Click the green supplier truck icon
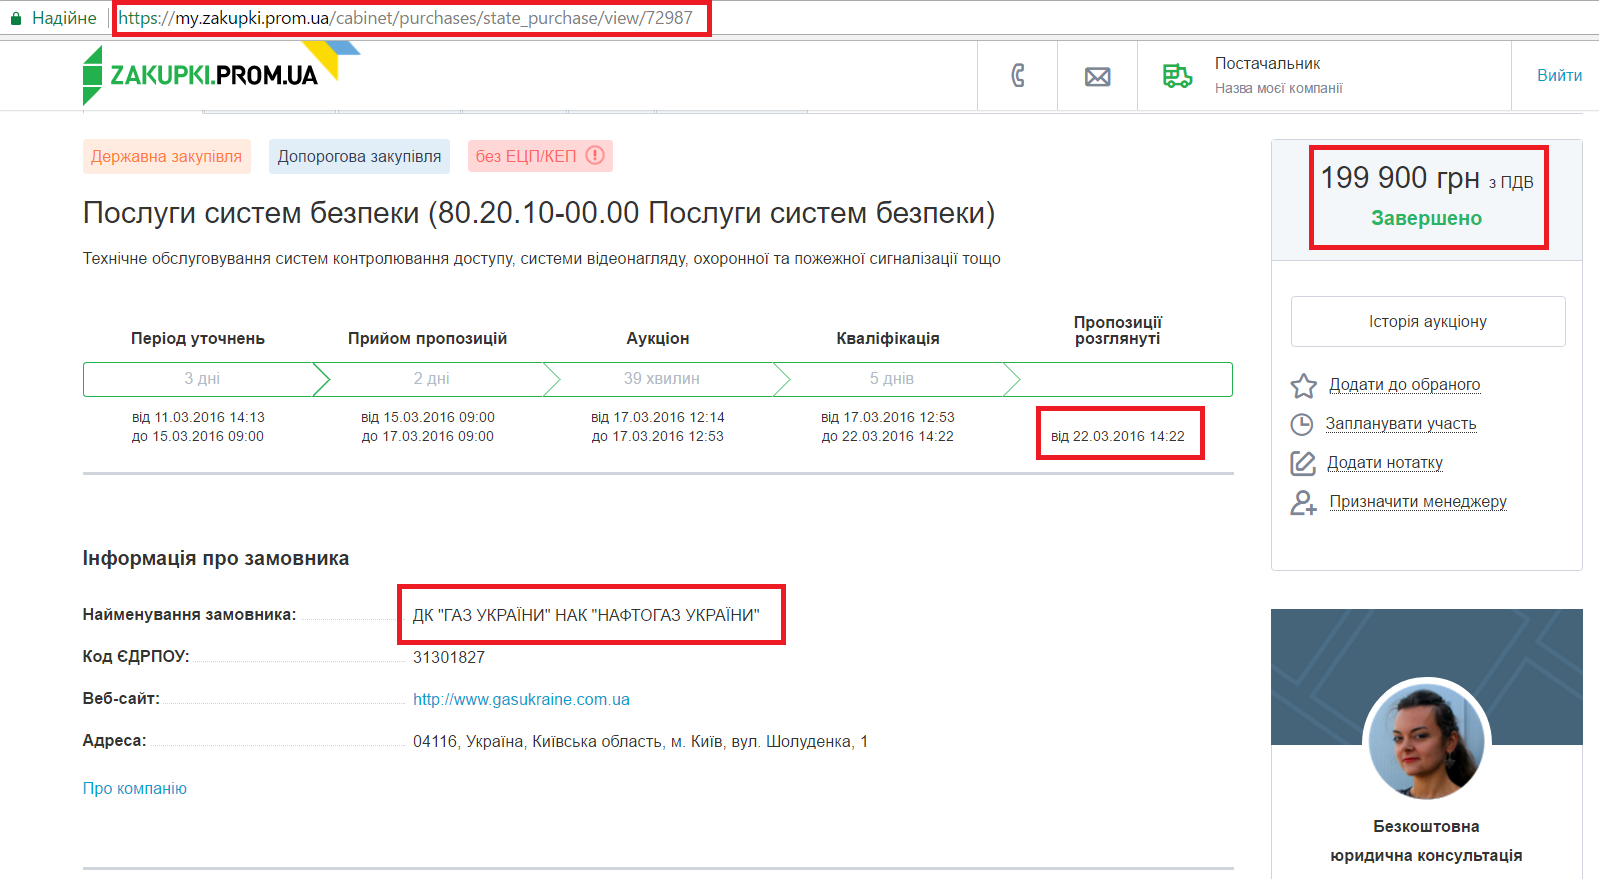Image resolution: width=1599 pixels, height=879 pixels. (x=1177, y=76)
